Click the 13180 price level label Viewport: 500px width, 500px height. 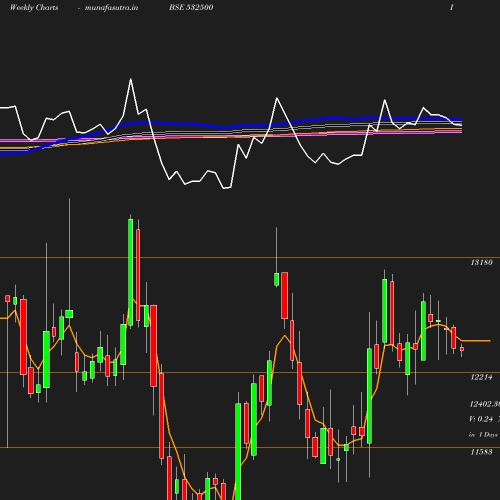tap(481, 262)
